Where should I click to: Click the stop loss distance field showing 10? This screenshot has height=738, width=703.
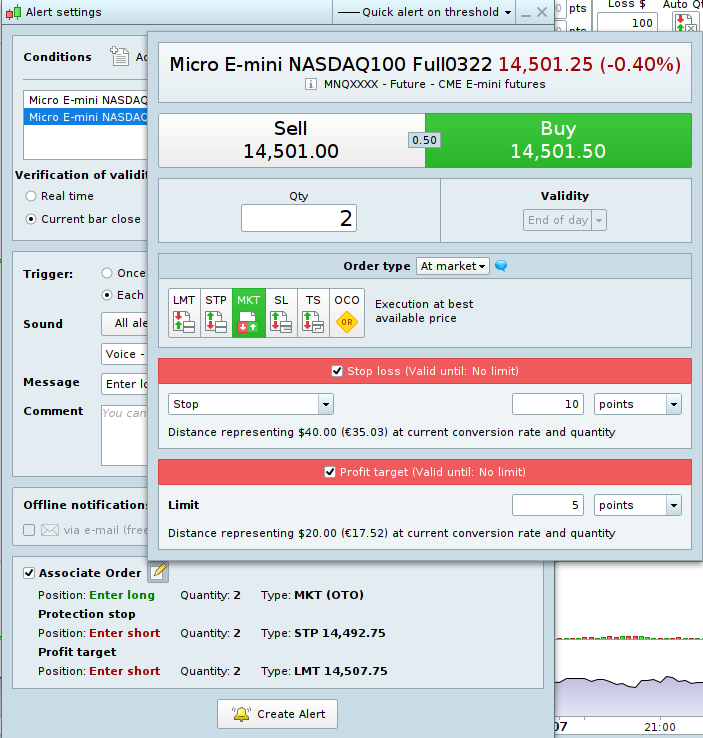548,404
